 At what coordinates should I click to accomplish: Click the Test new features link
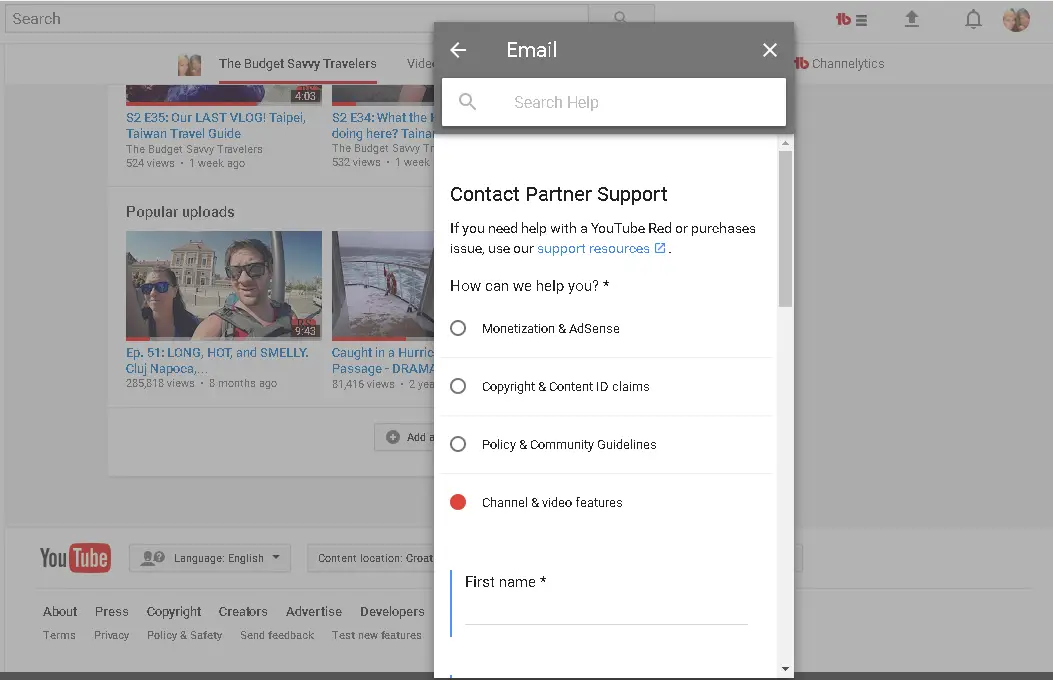tap(377, 635)
